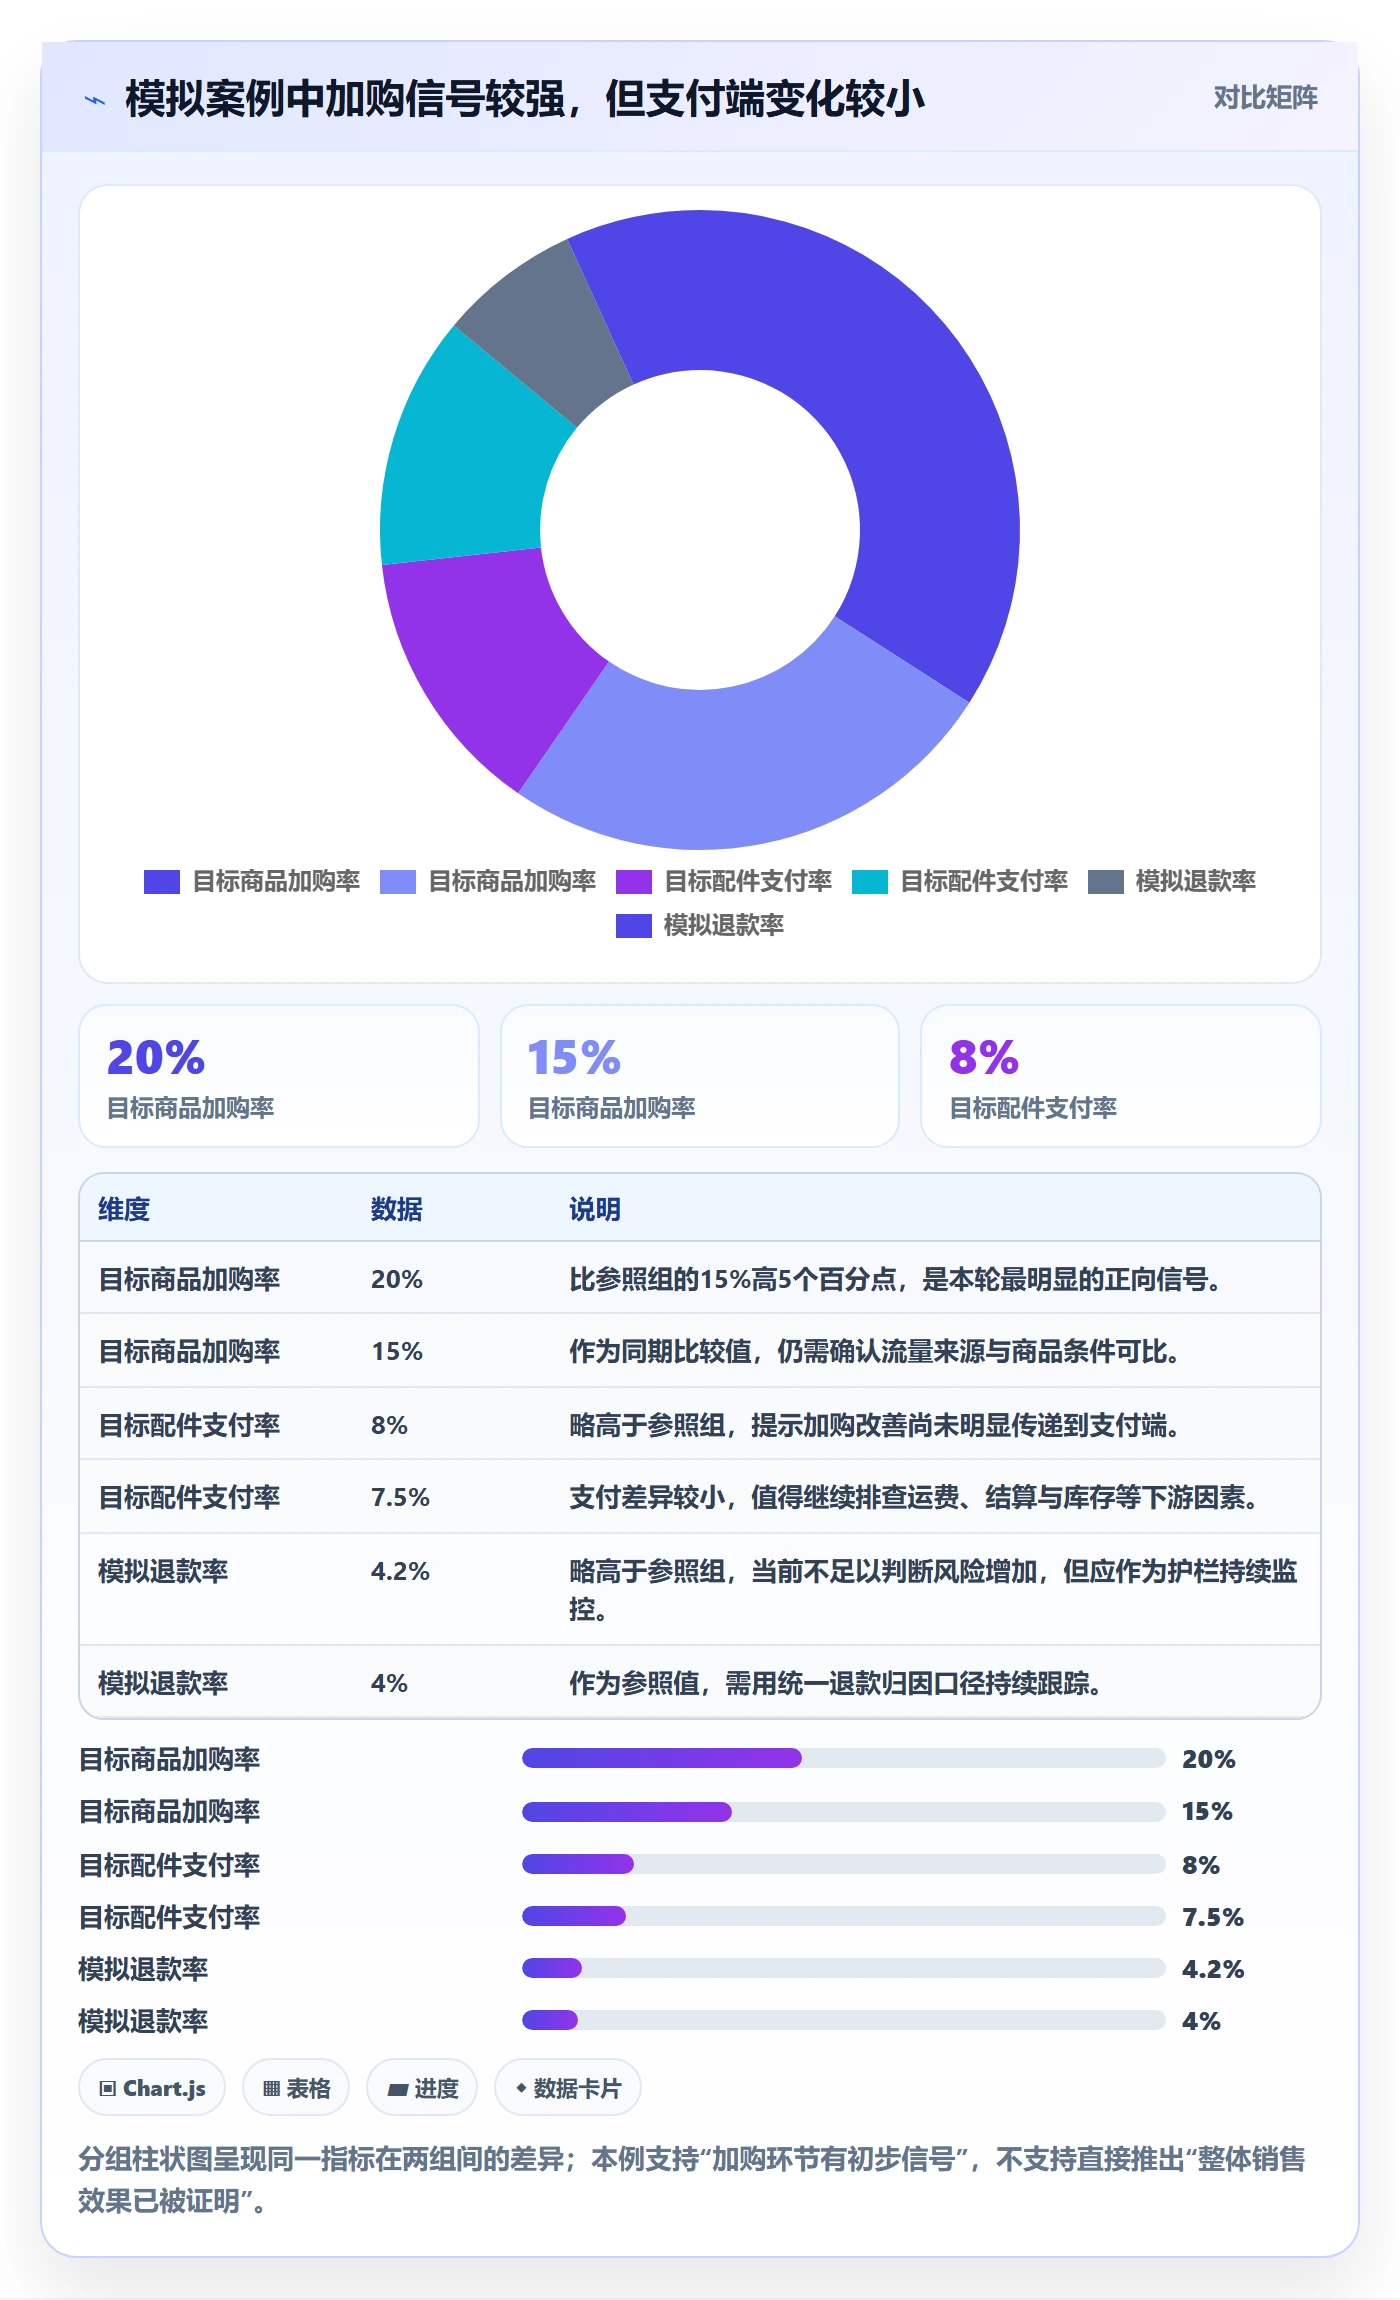Toggle the 目标配件支付率 legend item with the cyan swatch
1400x2300 pixels.
coord(960,881)
